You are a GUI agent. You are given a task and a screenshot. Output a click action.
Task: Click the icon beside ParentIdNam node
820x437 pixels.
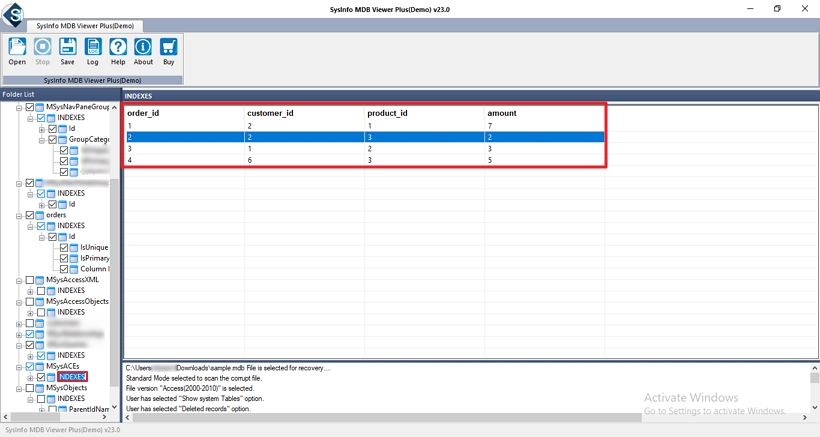[62, 409]
